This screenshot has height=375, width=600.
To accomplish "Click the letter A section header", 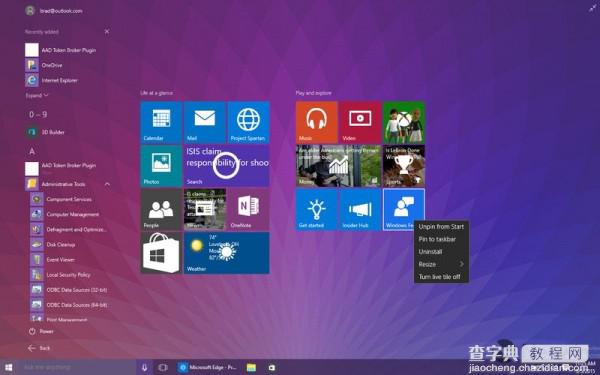I will pyautogui.click(x=32, y=152).
